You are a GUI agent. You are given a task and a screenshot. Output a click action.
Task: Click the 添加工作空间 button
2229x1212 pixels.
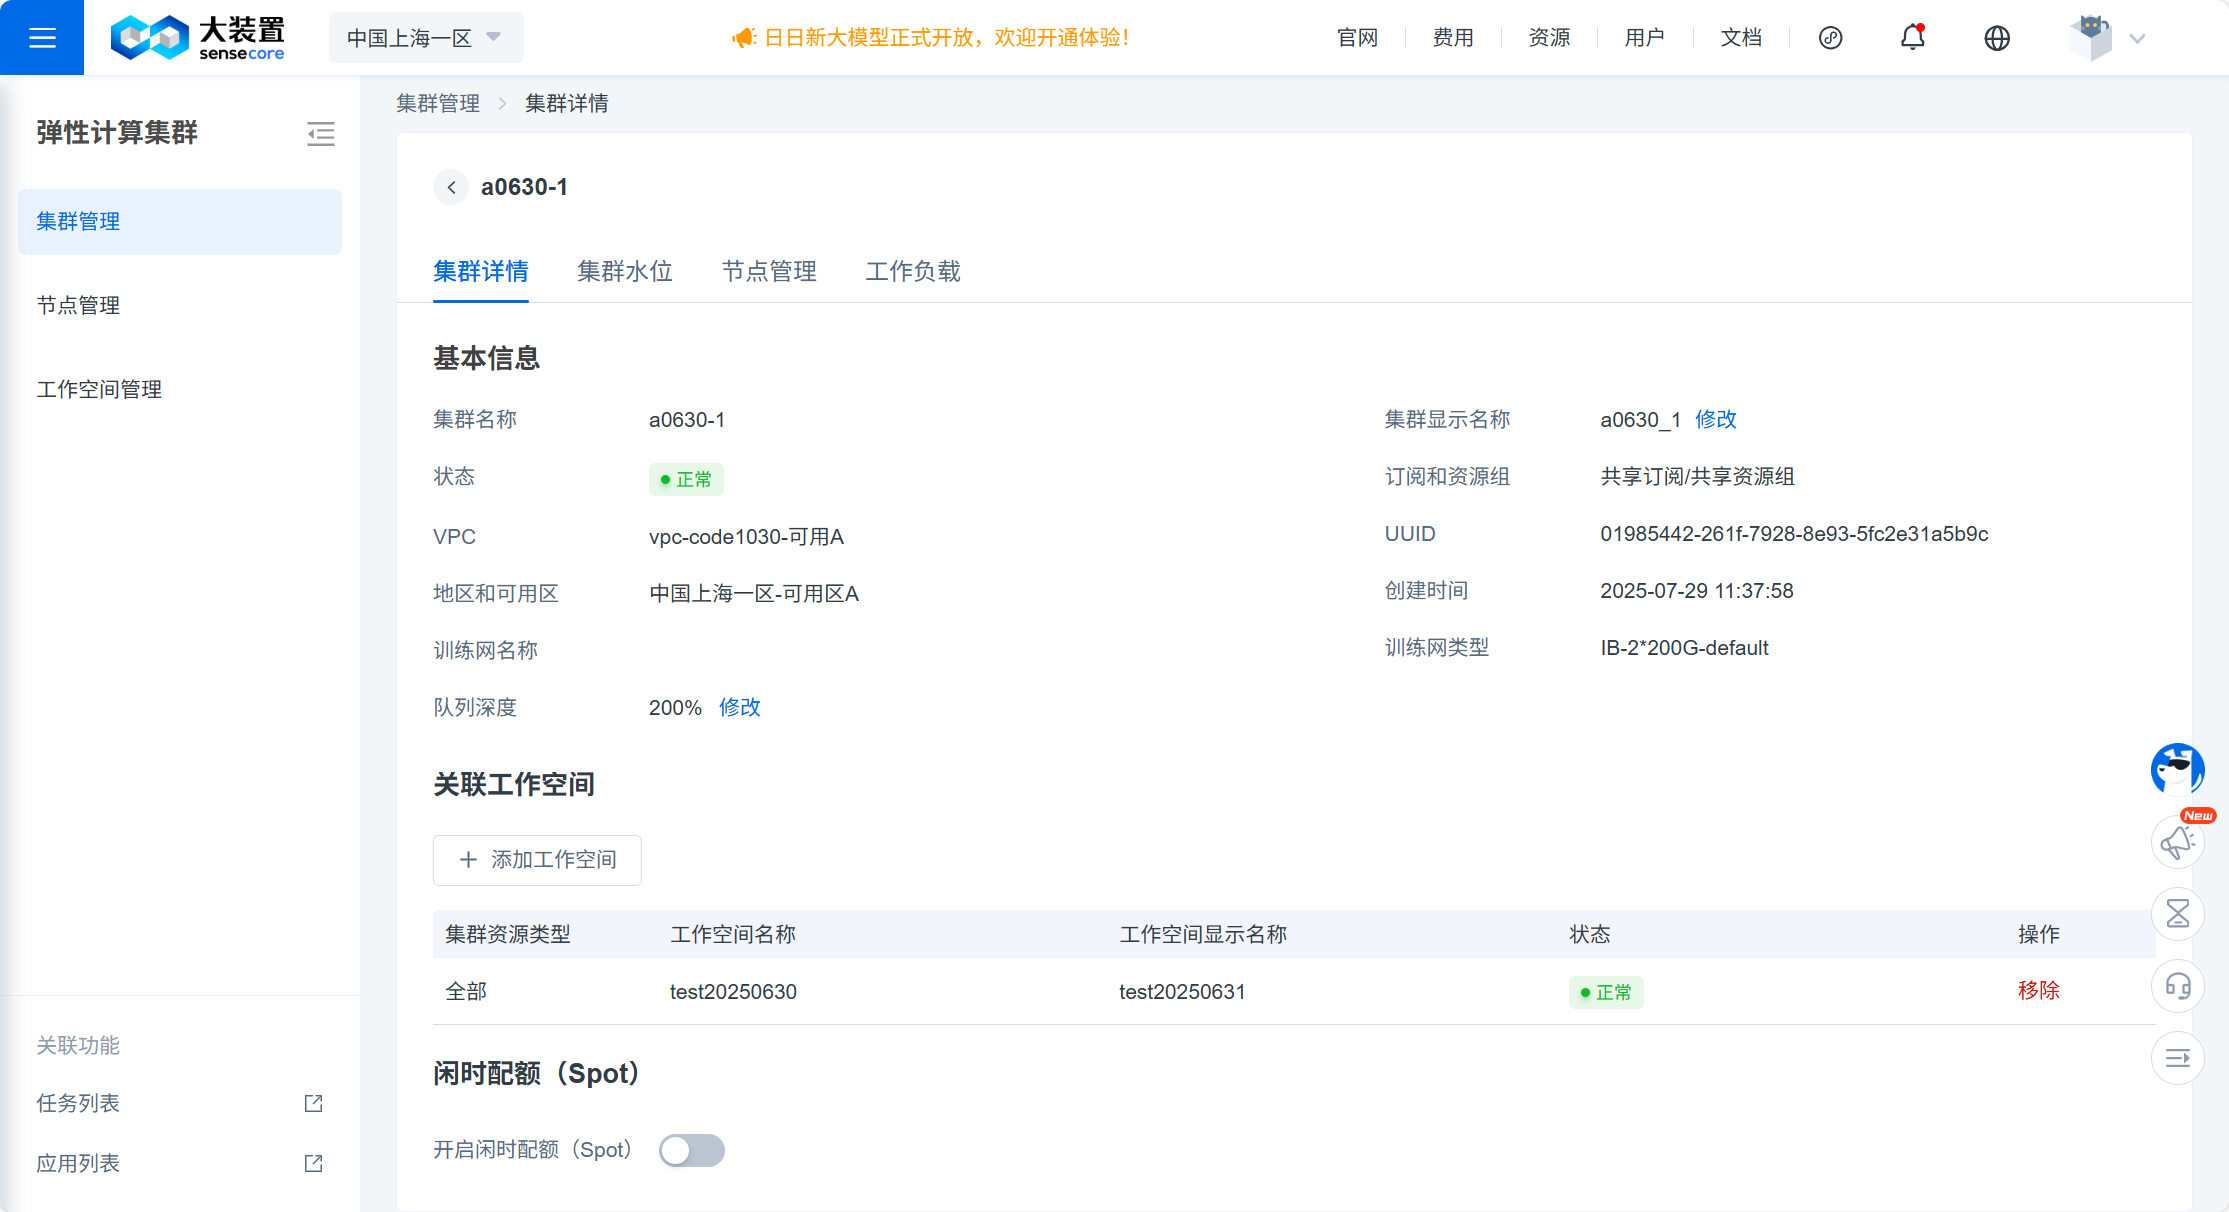tap(537, 860)
